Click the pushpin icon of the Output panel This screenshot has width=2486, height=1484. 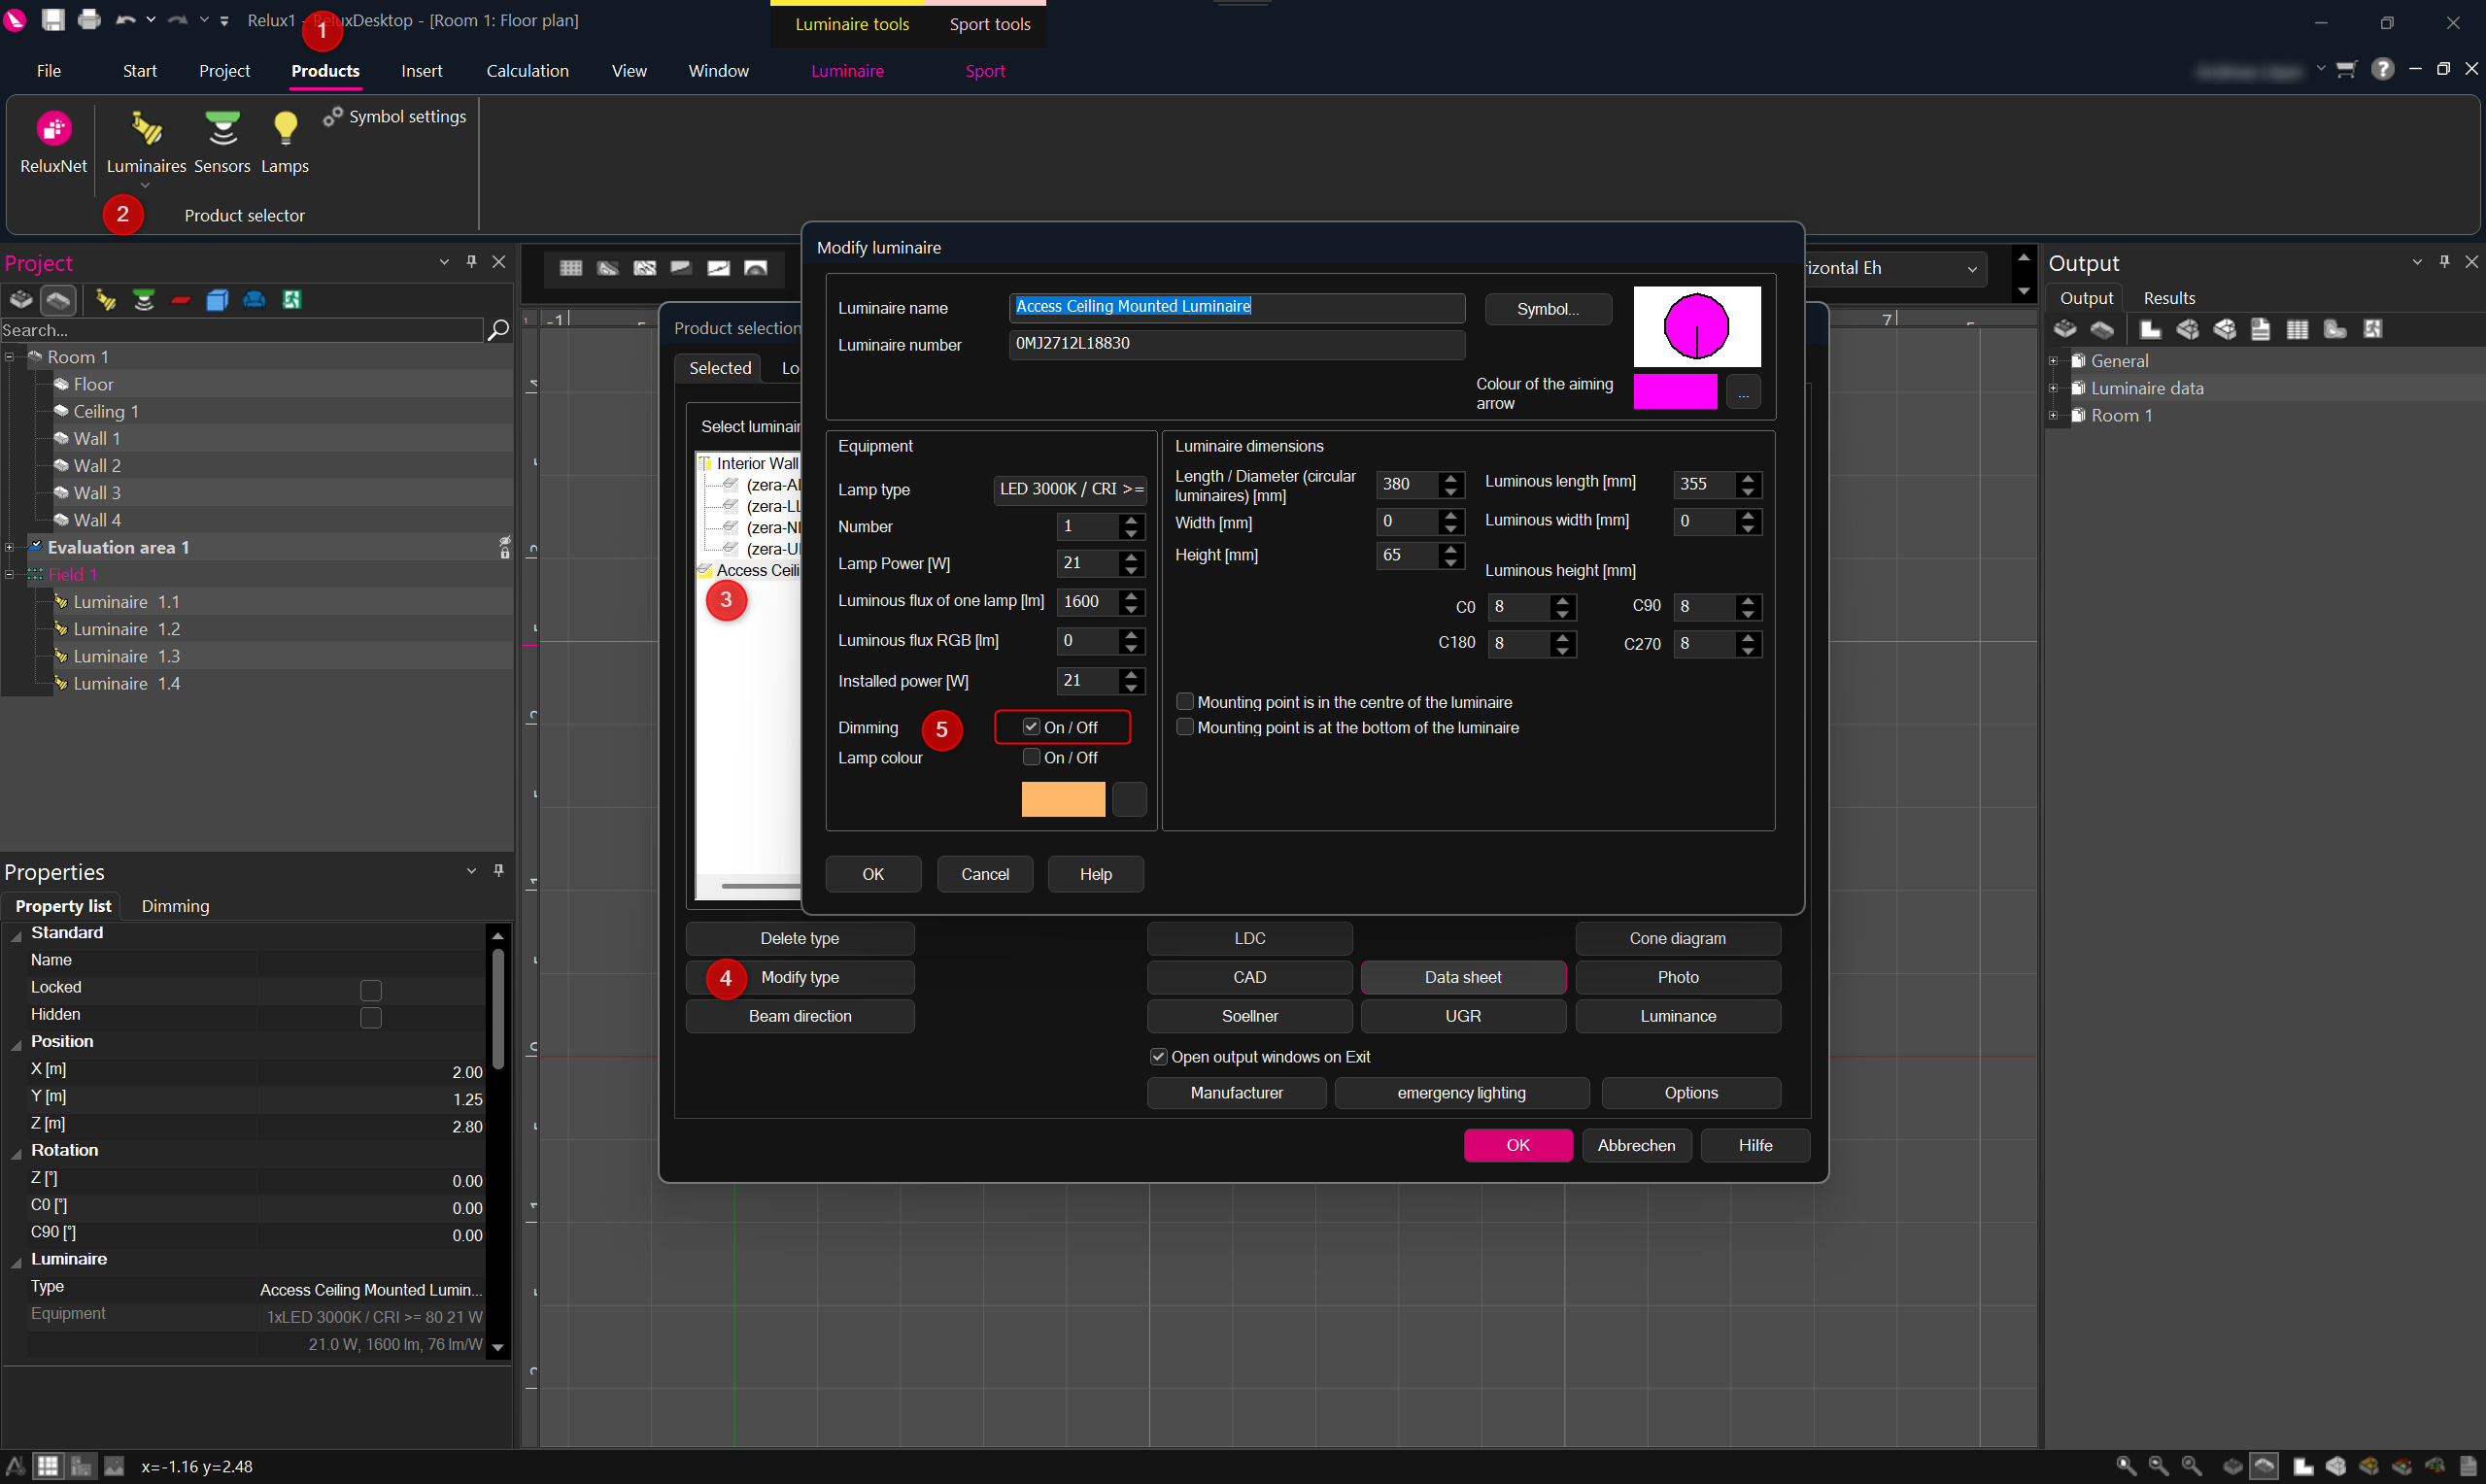2444,262
